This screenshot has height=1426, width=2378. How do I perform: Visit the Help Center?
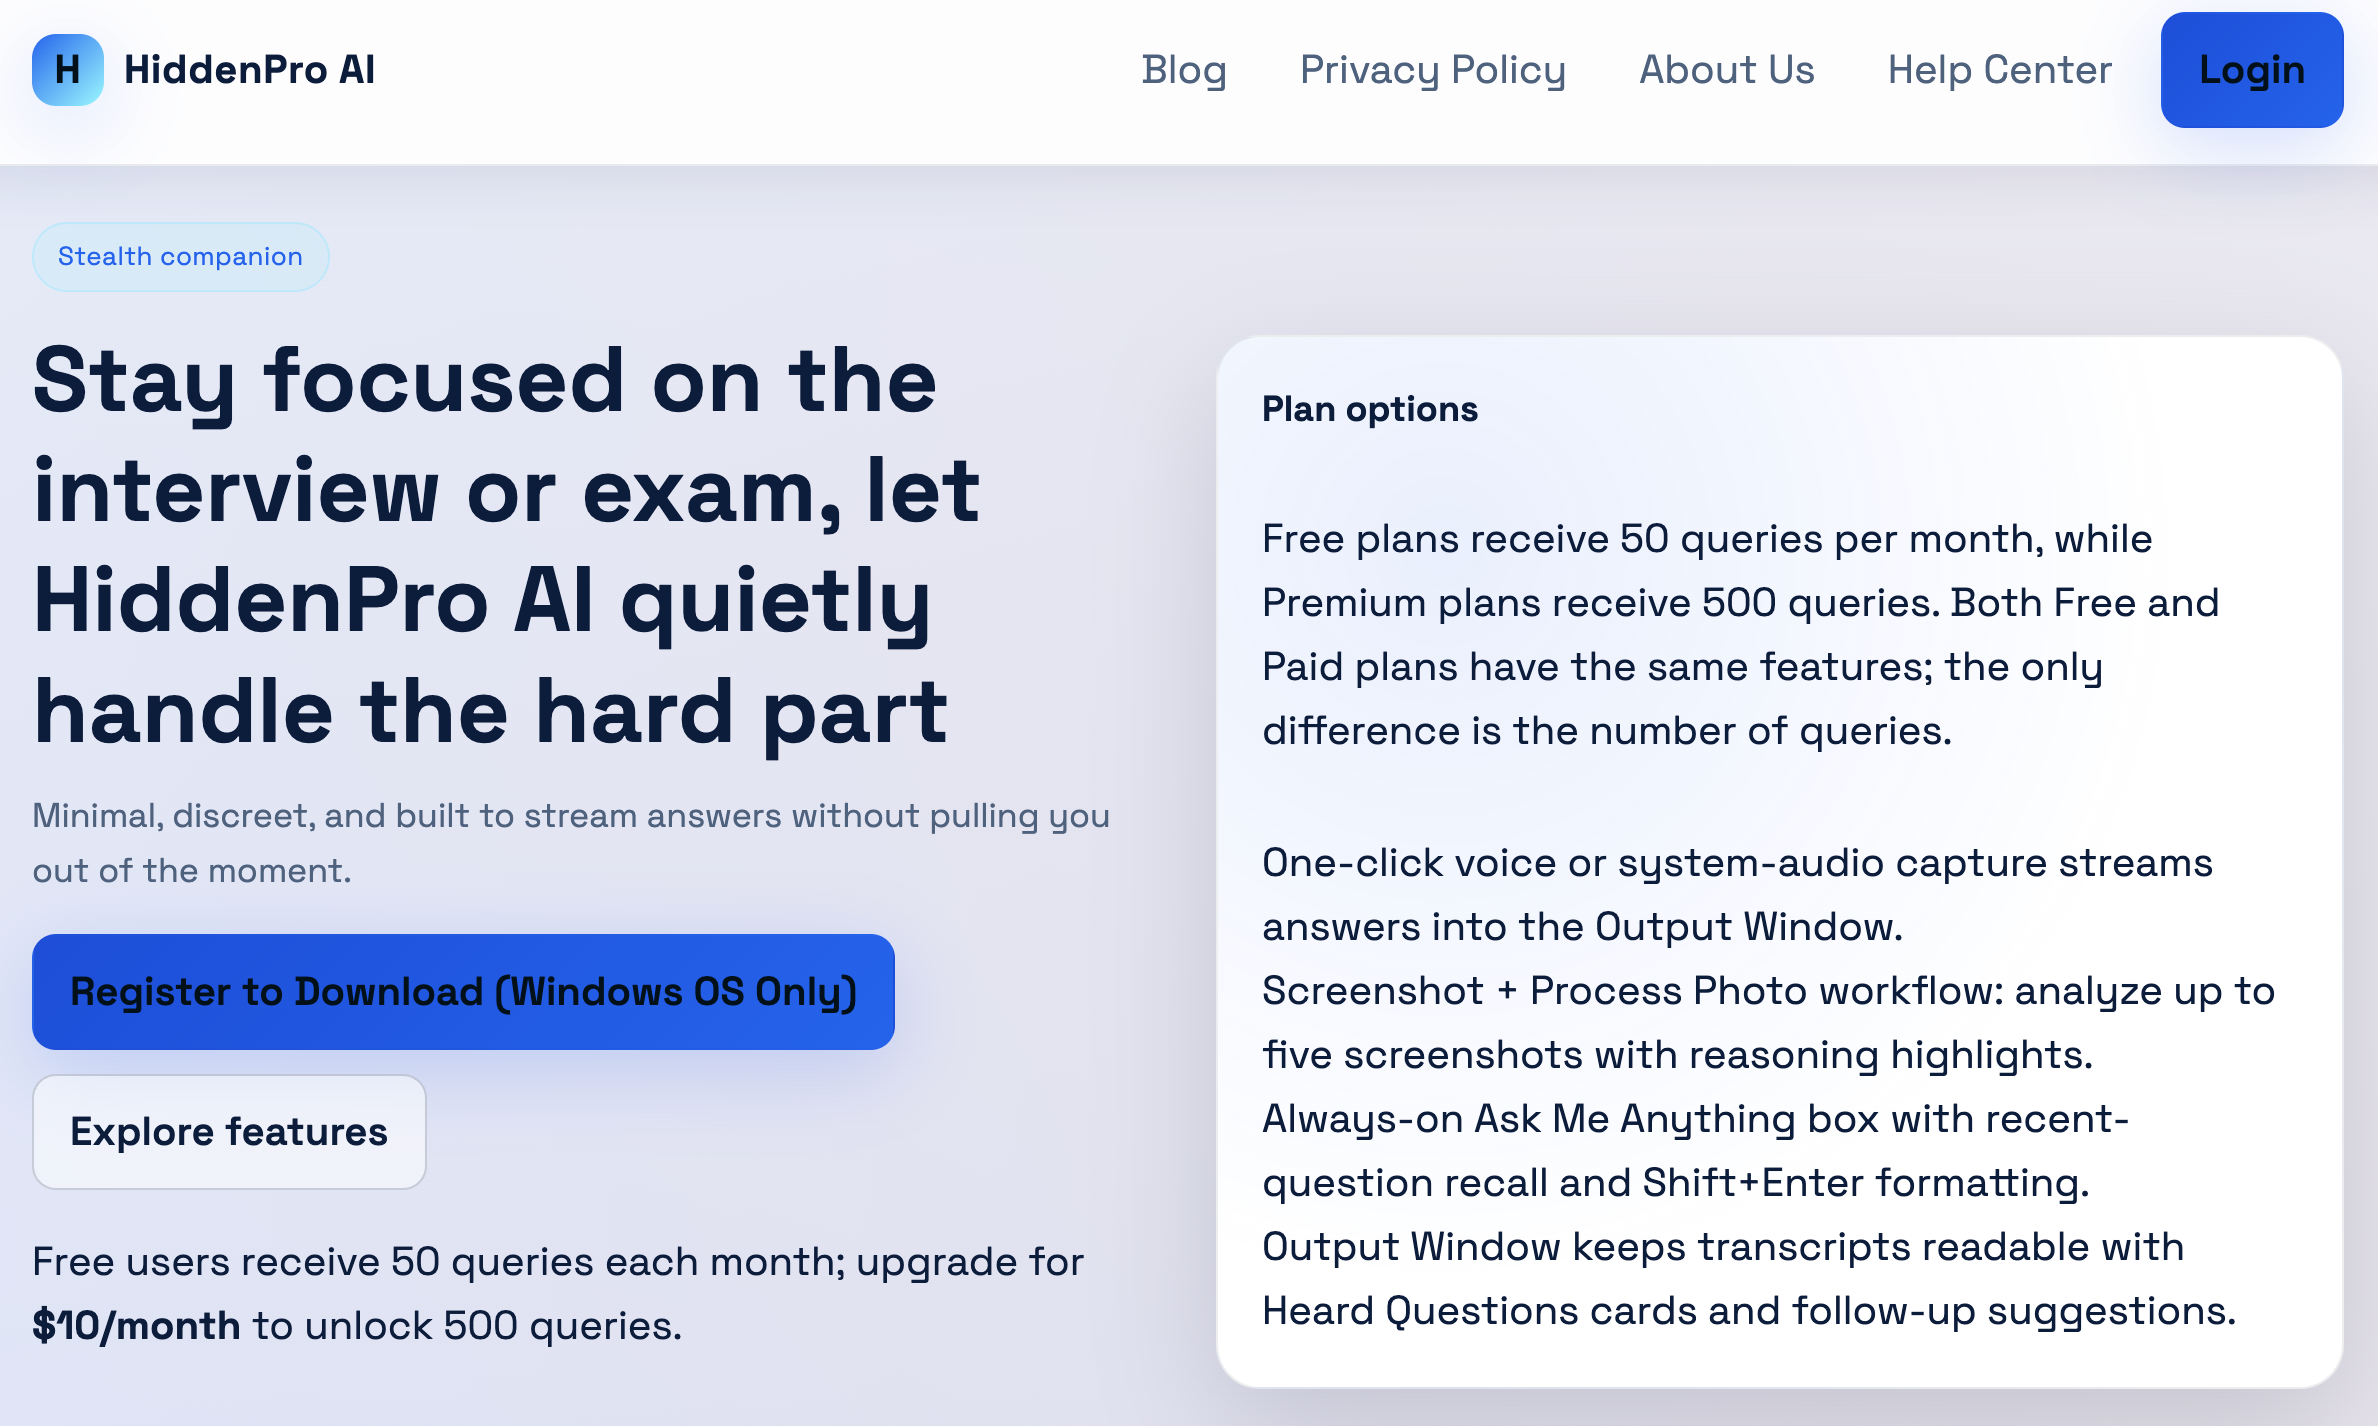coord(1999,70)
